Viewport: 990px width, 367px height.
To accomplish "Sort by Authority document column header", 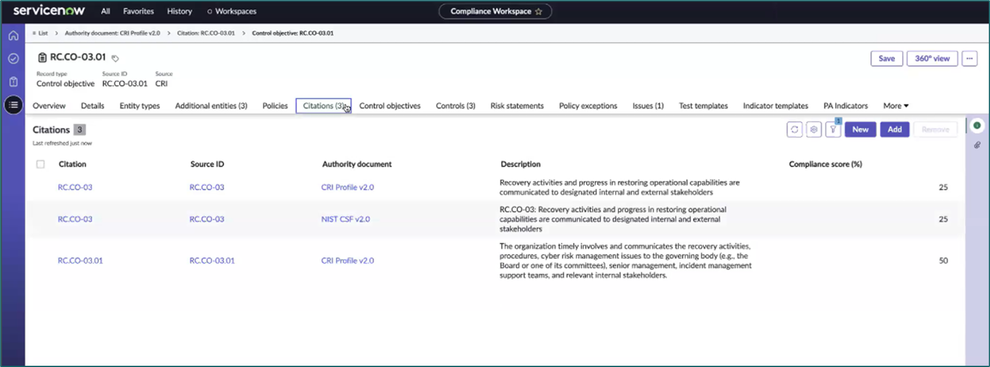I will click(x=357, y=164).
